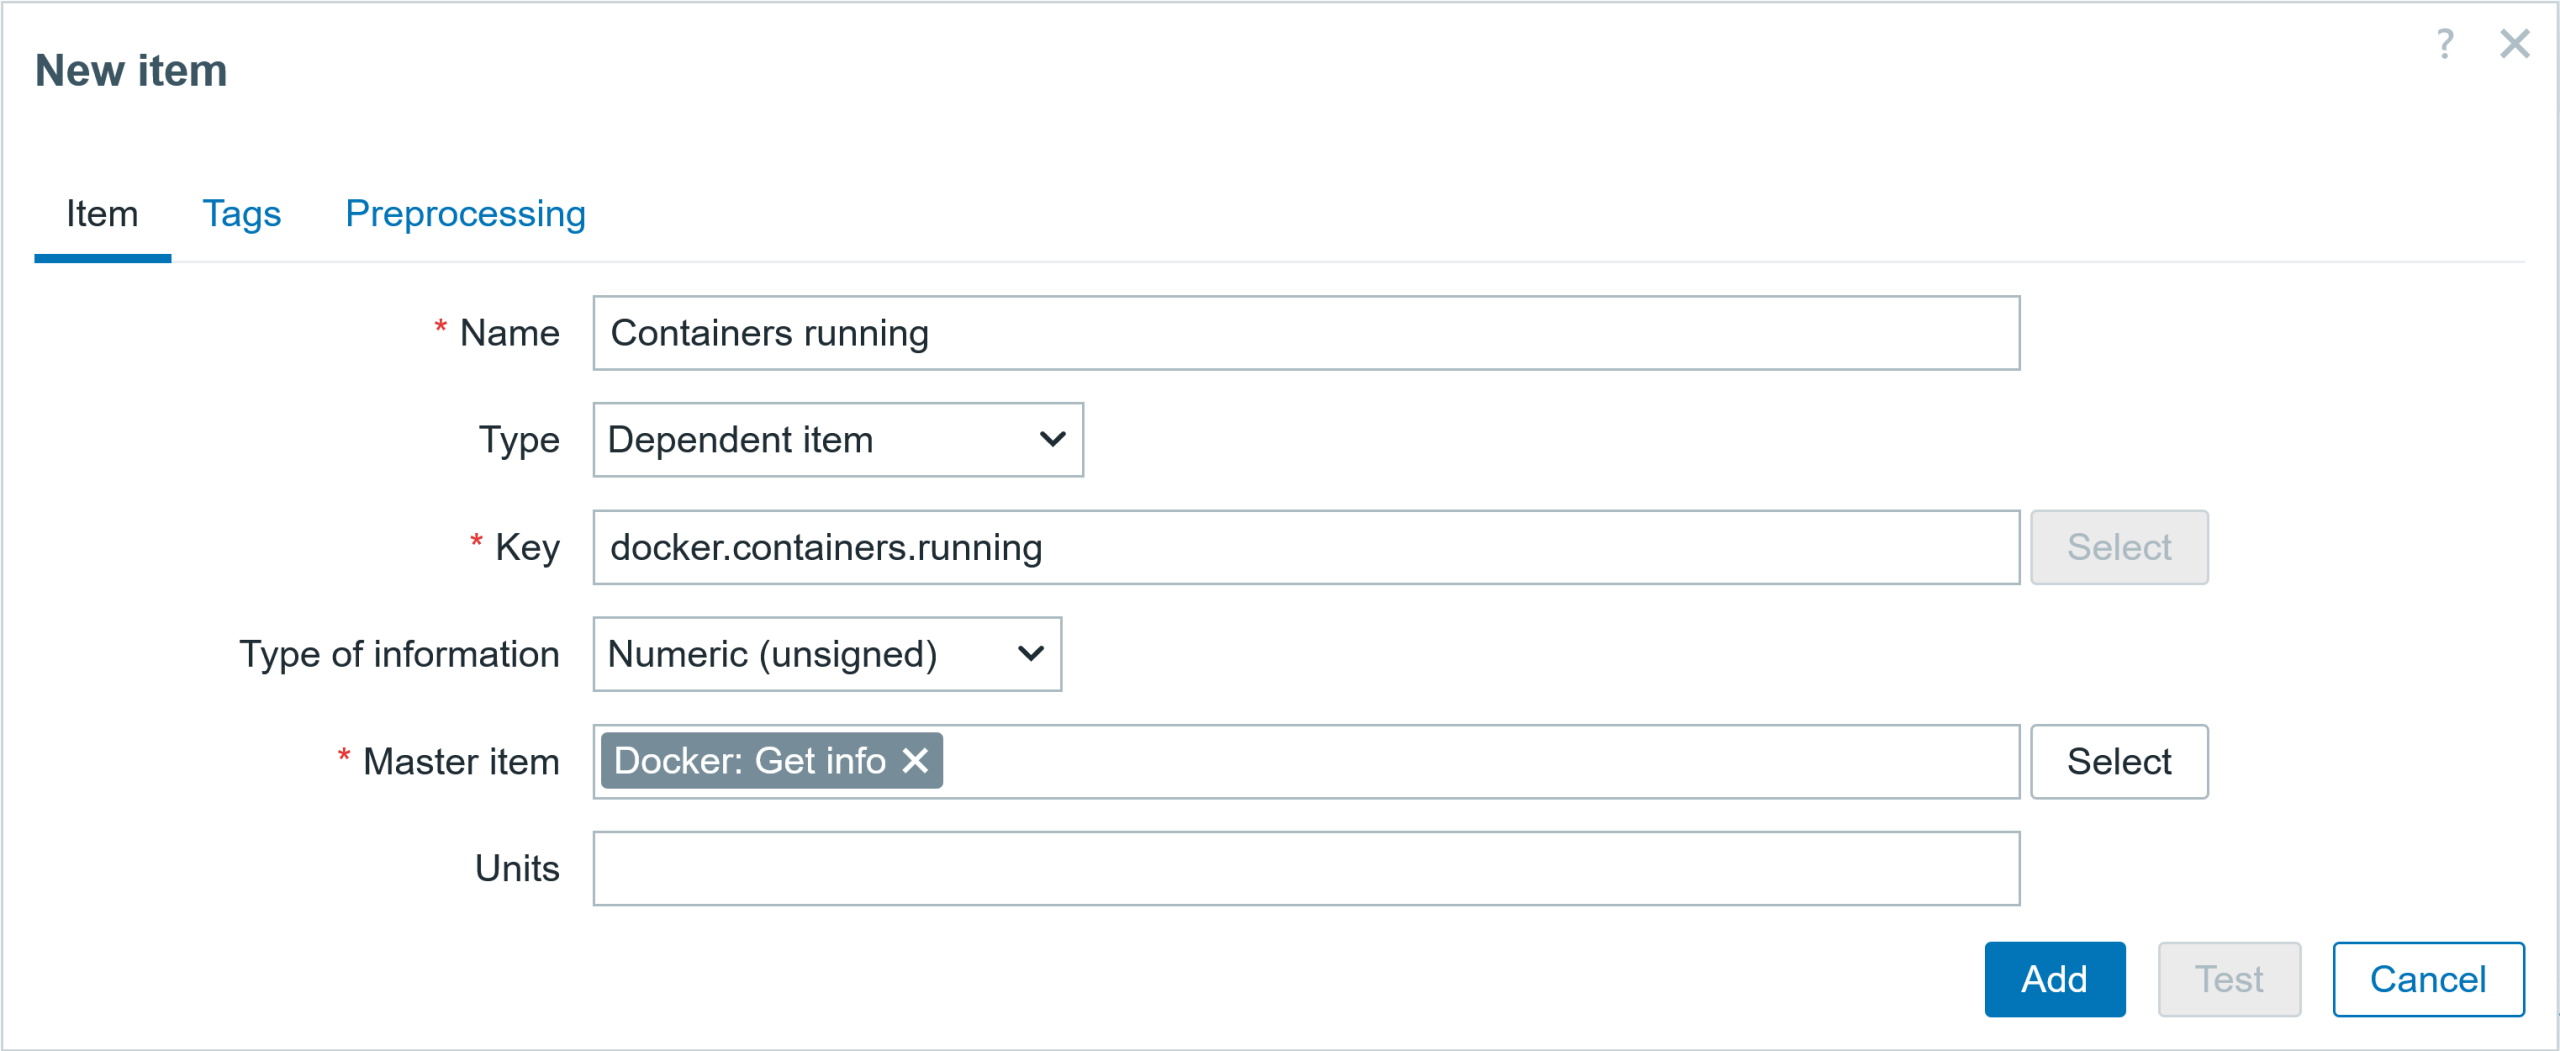
Task: Click into the Name field
Action: [1305, 333]
